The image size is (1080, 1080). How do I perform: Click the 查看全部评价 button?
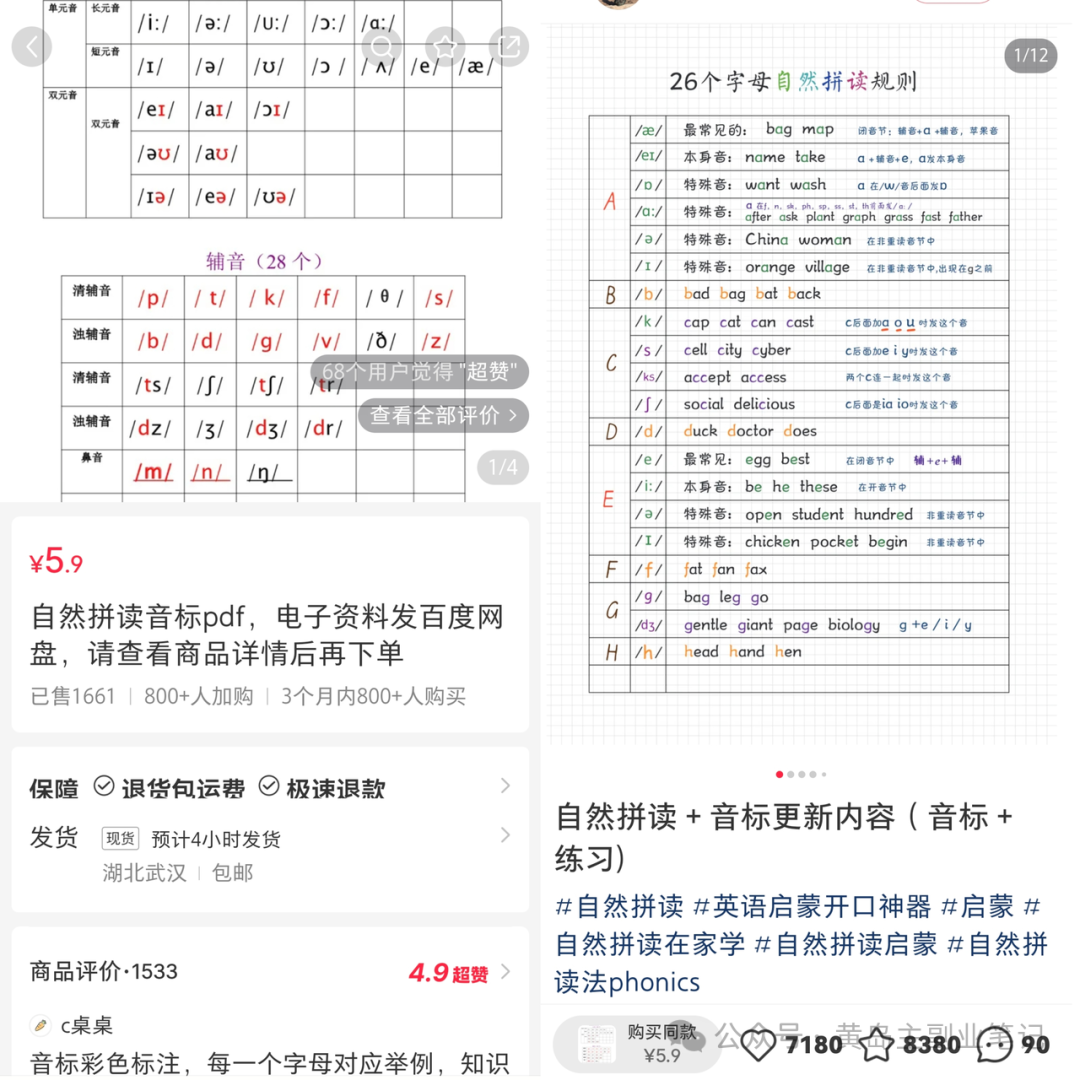pyautogui.click(x=443, y=416)
